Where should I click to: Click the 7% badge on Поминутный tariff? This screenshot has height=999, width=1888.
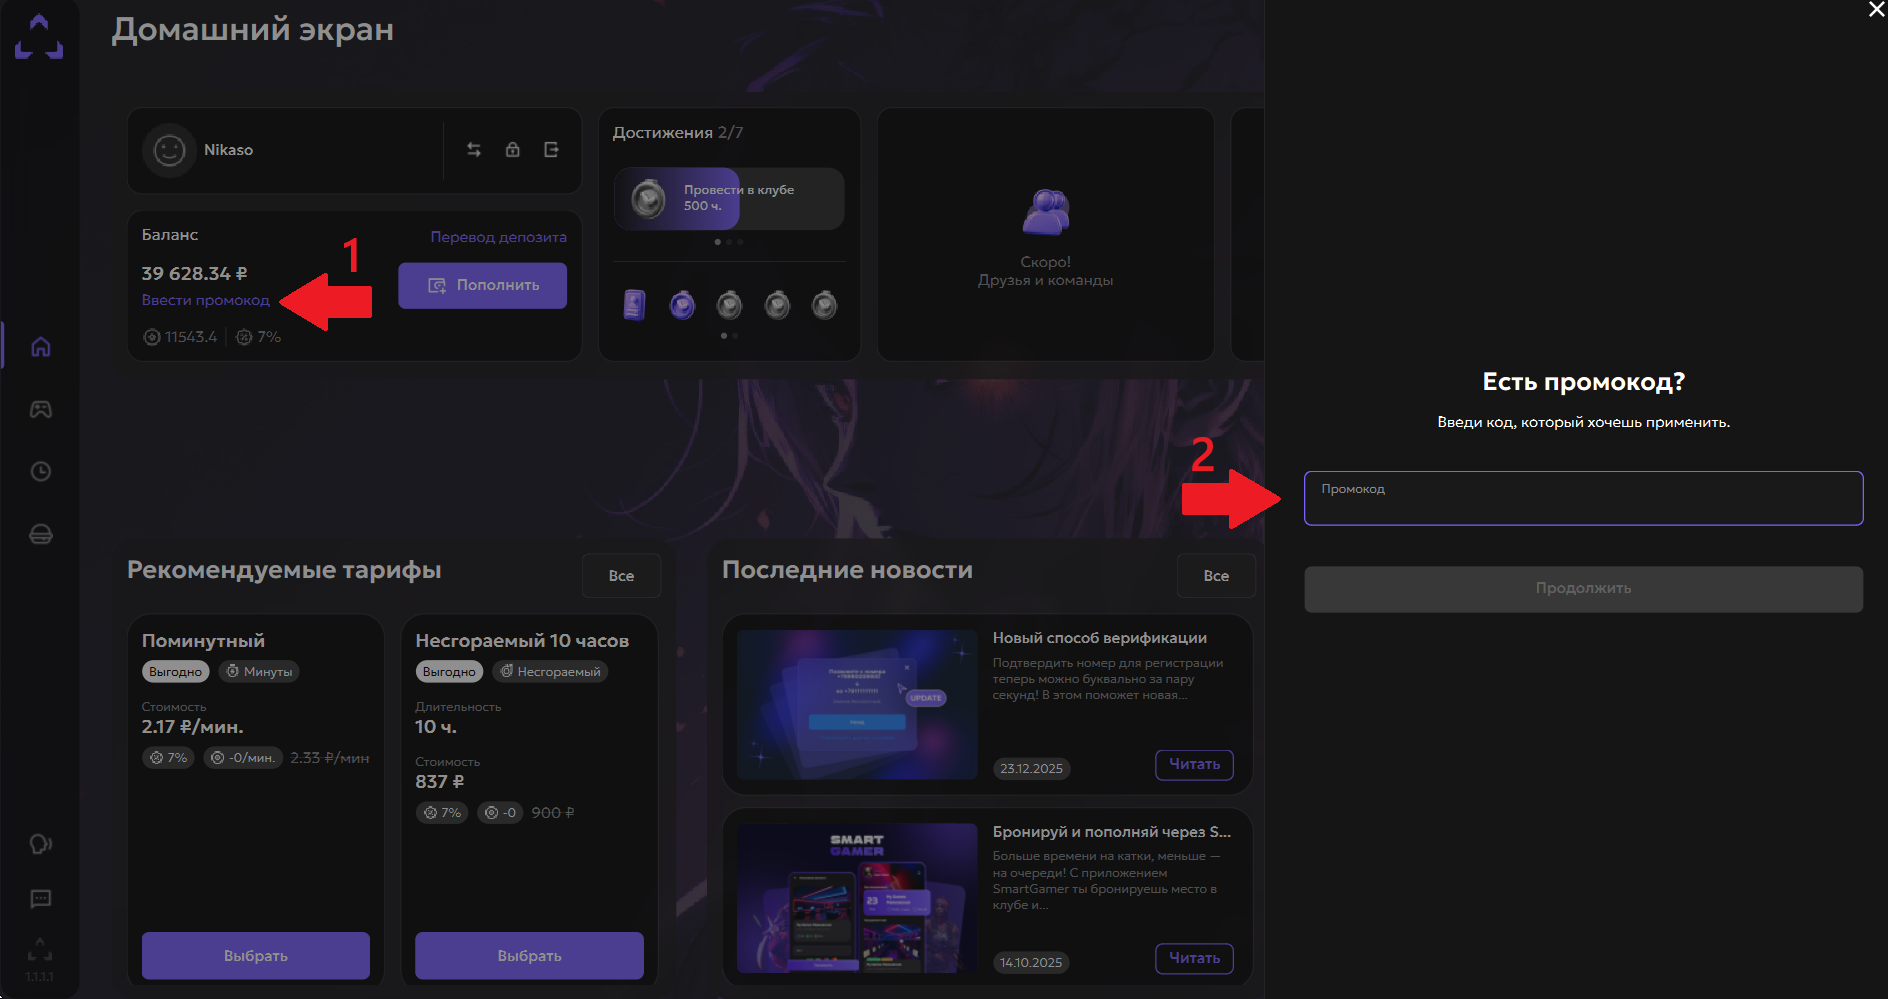click(x=168, y=758)
